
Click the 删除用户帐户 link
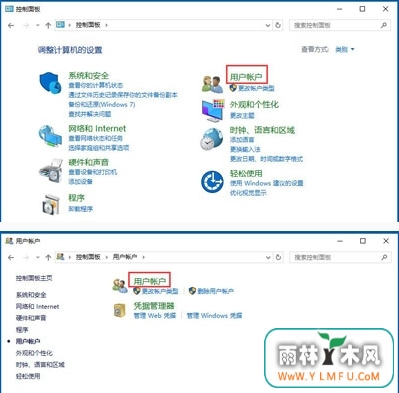[215, 291]
